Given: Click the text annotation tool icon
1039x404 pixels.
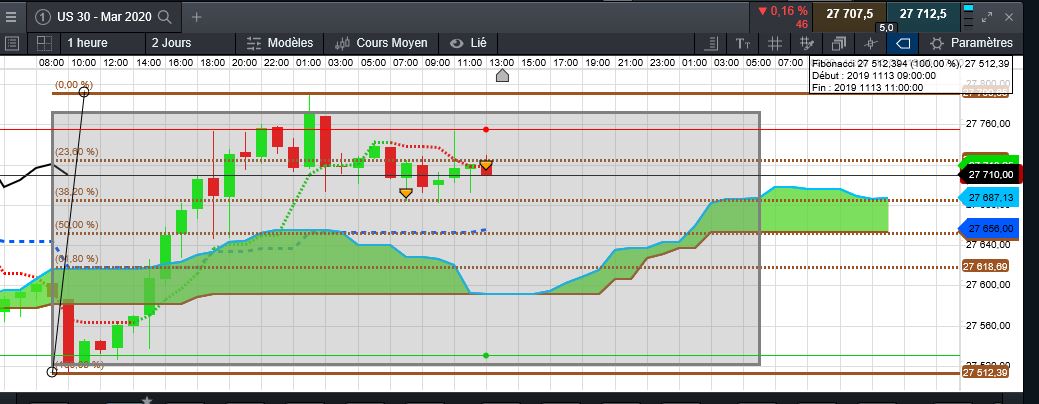Looking at the screenshot, I should [x=742, y=43].
